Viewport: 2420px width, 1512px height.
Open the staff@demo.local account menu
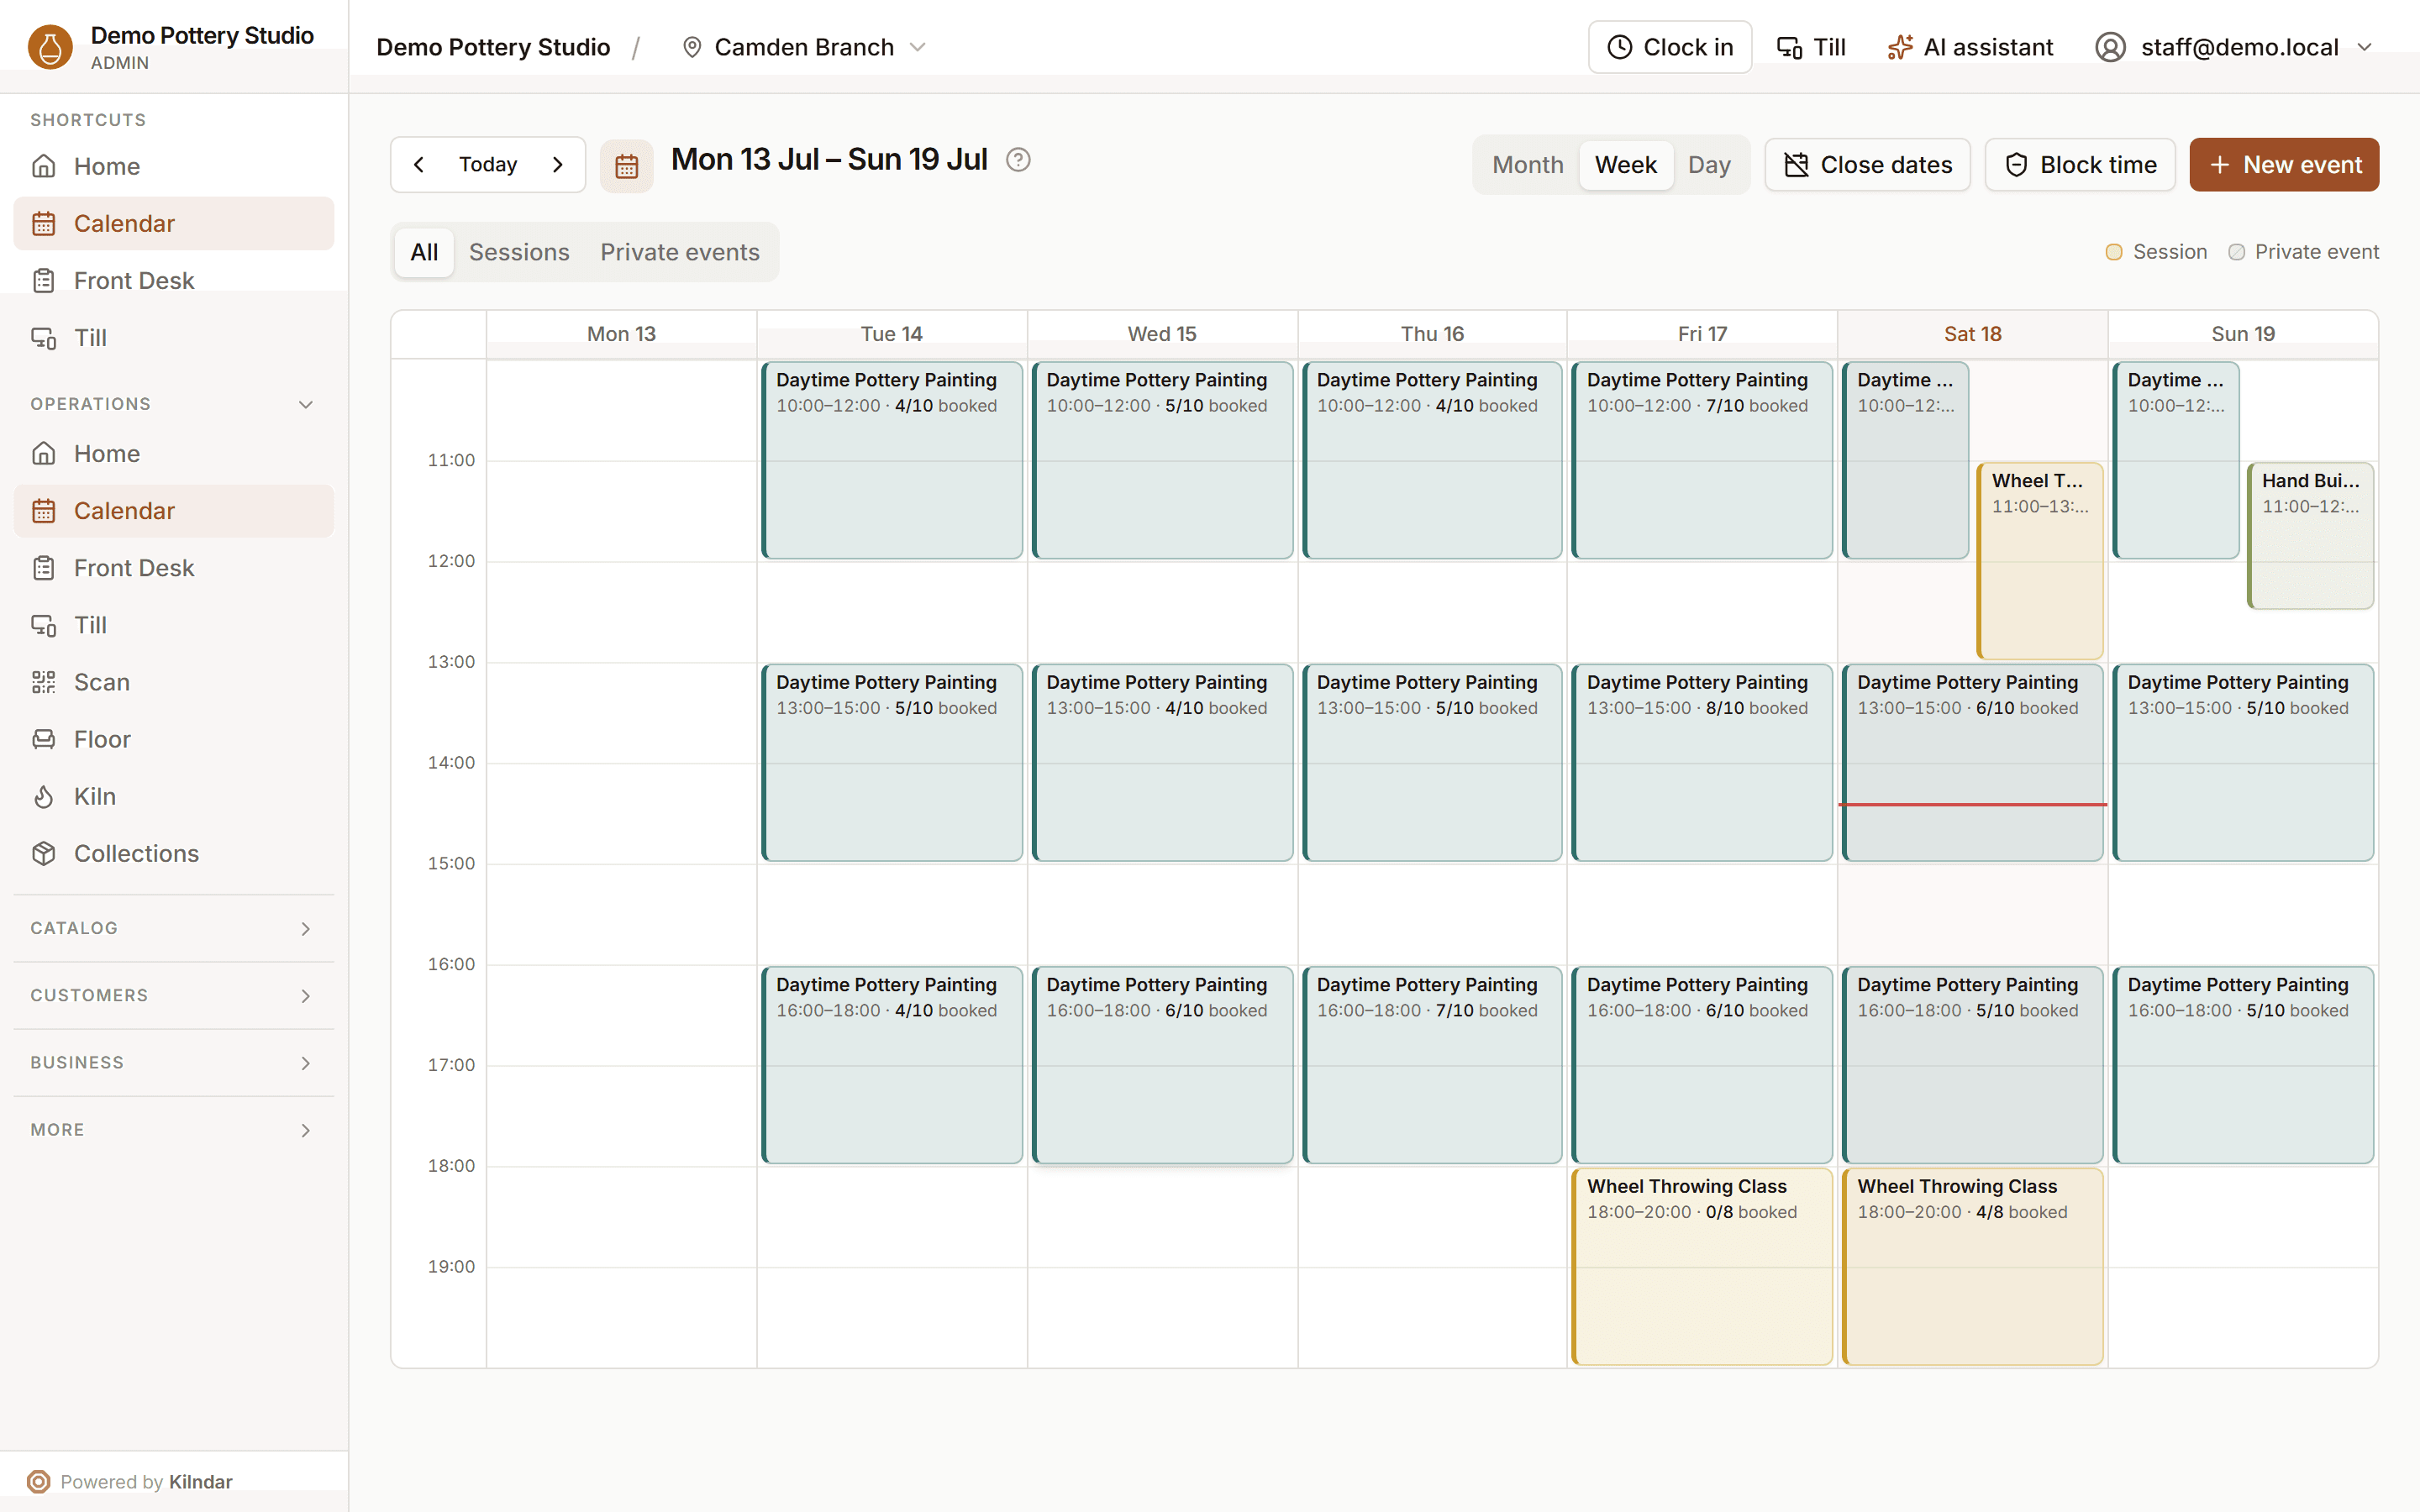pos(2233,47)
